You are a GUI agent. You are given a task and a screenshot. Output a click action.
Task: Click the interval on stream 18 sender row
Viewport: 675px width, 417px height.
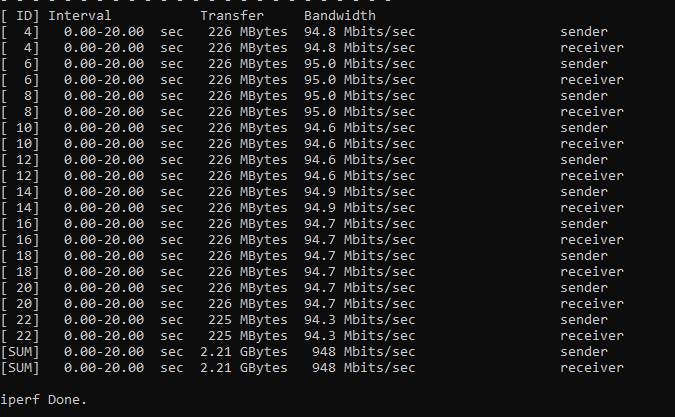pyautogui.click(x=104, y=256)
